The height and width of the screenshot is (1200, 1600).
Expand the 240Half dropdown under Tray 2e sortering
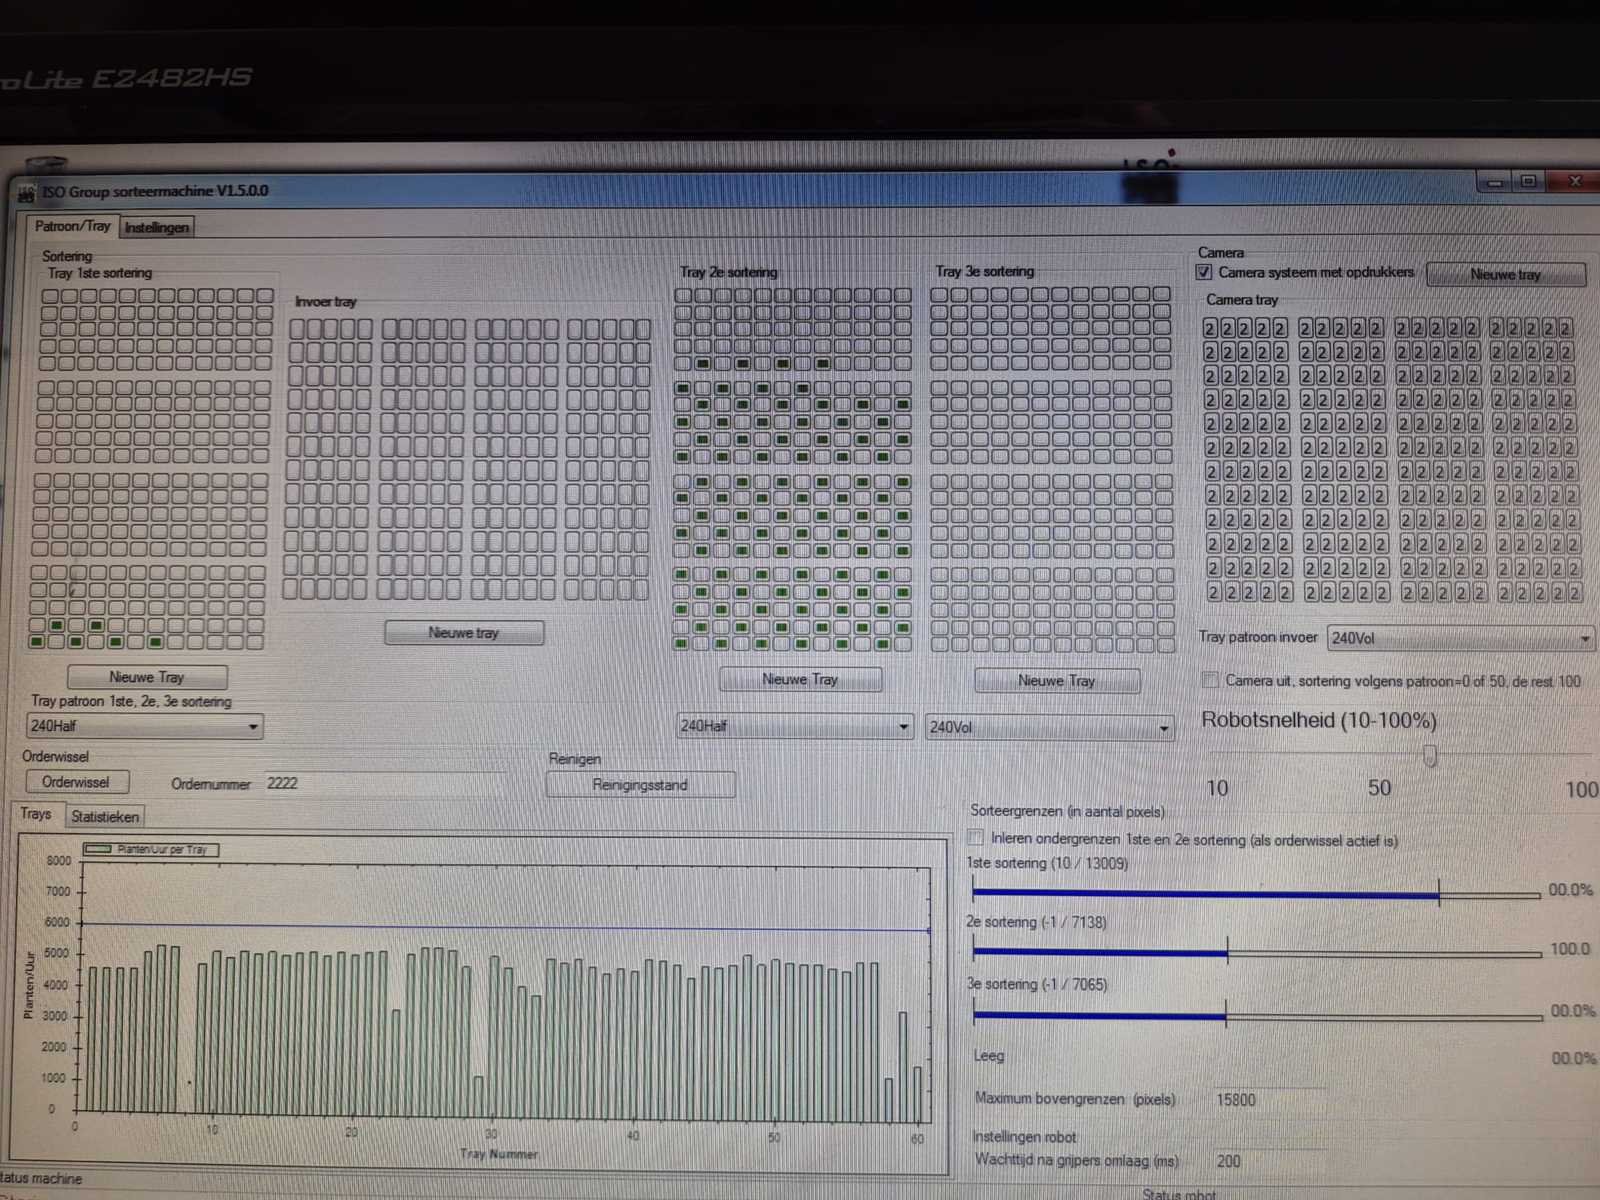point(794,726)
